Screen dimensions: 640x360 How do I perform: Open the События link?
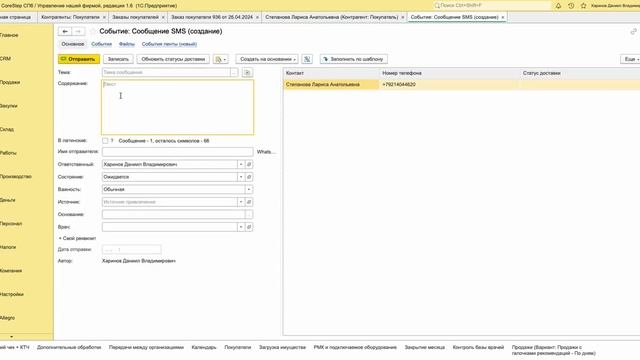(102, 44)
